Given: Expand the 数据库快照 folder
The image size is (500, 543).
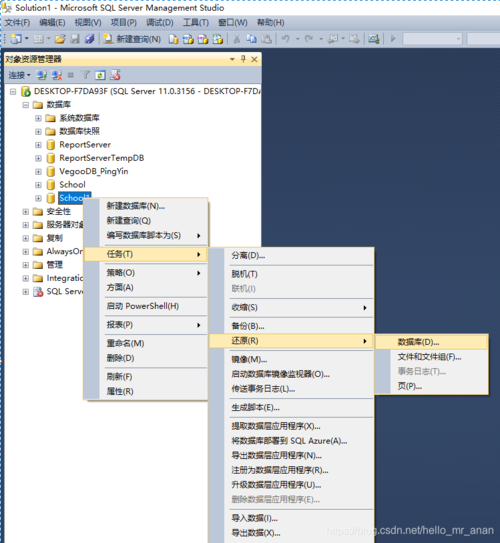Looking at the screenshot, I should tap(38, 132).
